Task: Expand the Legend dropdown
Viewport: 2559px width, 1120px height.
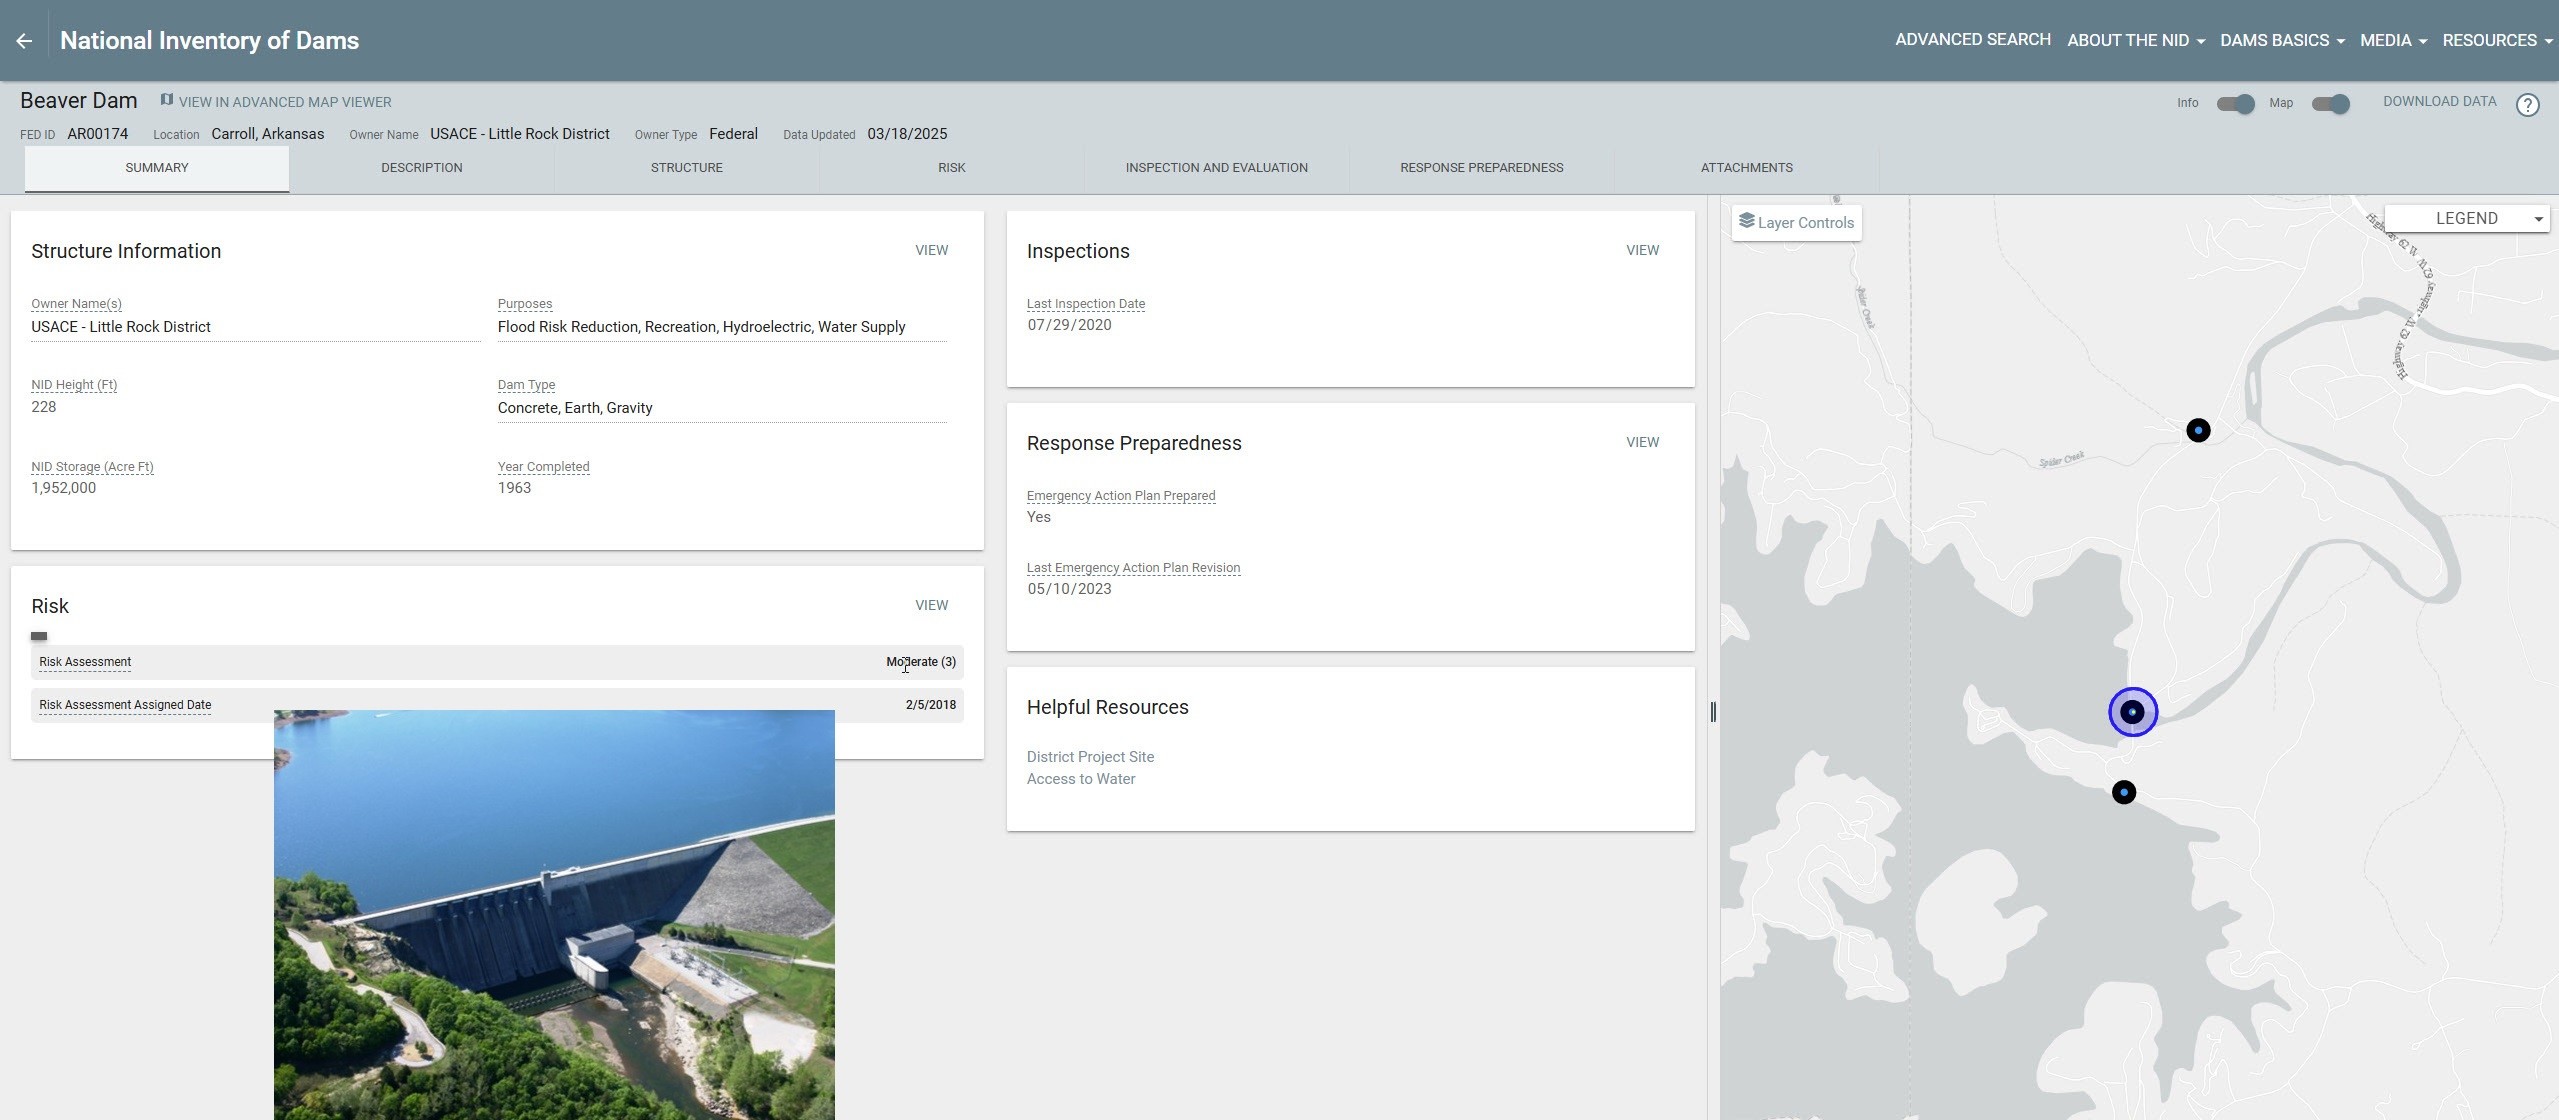Action: (x=2466, y=219)
